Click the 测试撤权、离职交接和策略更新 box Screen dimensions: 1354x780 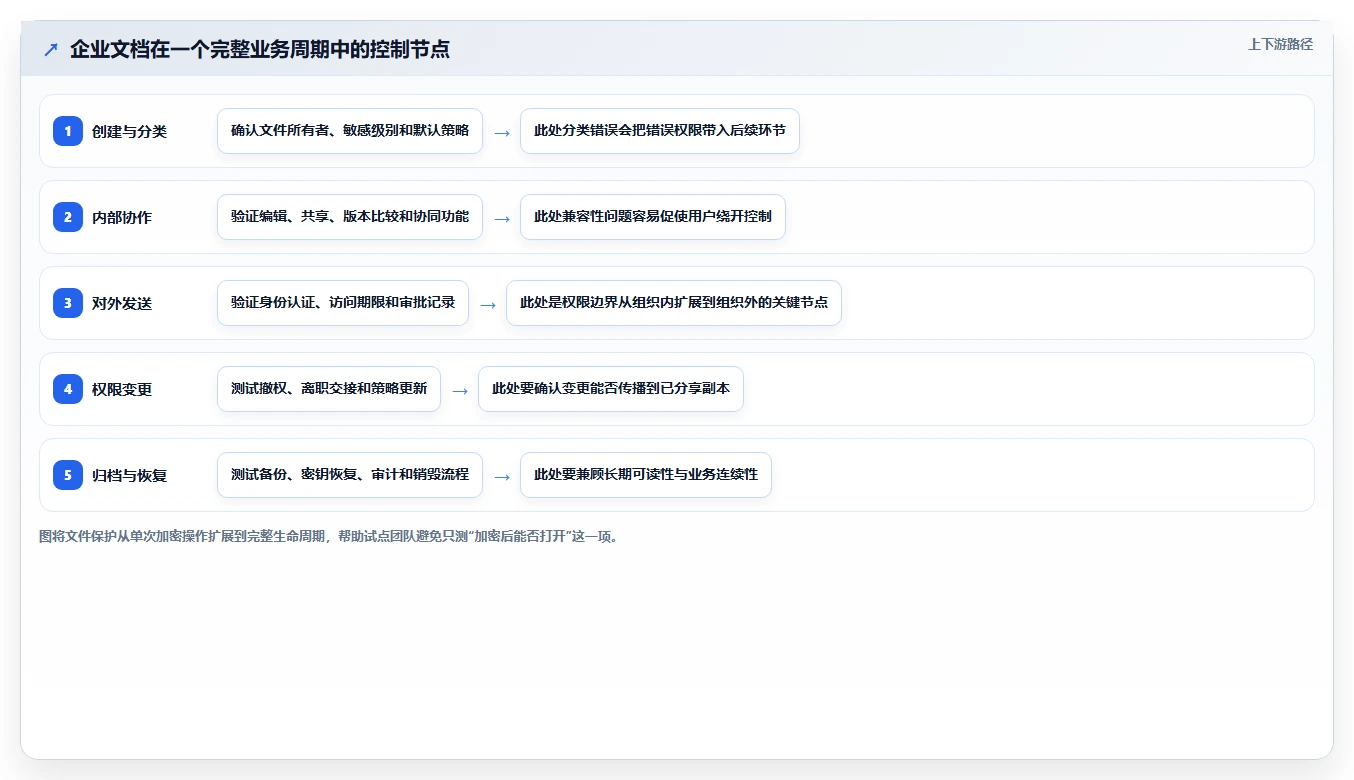pyautogui.click(x=329, y=389)
